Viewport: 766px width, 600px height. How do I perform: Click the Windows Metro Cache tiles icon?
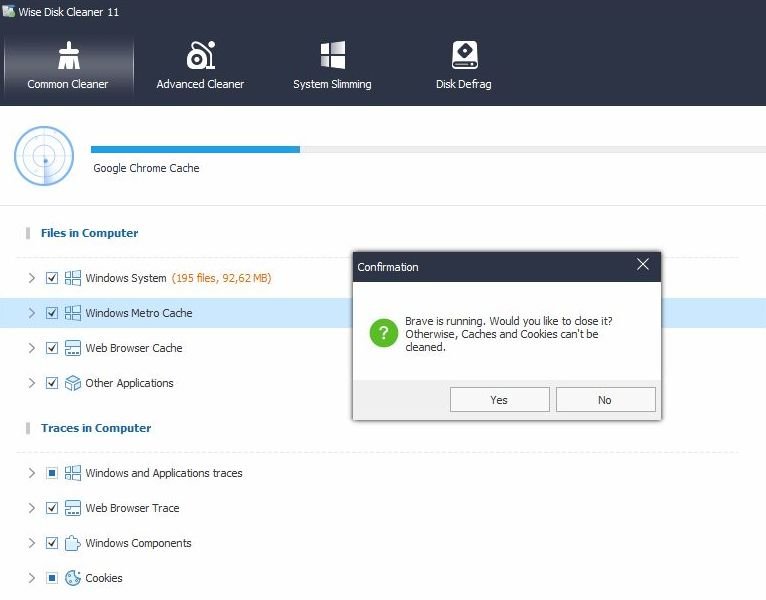(x=73, y=313)
